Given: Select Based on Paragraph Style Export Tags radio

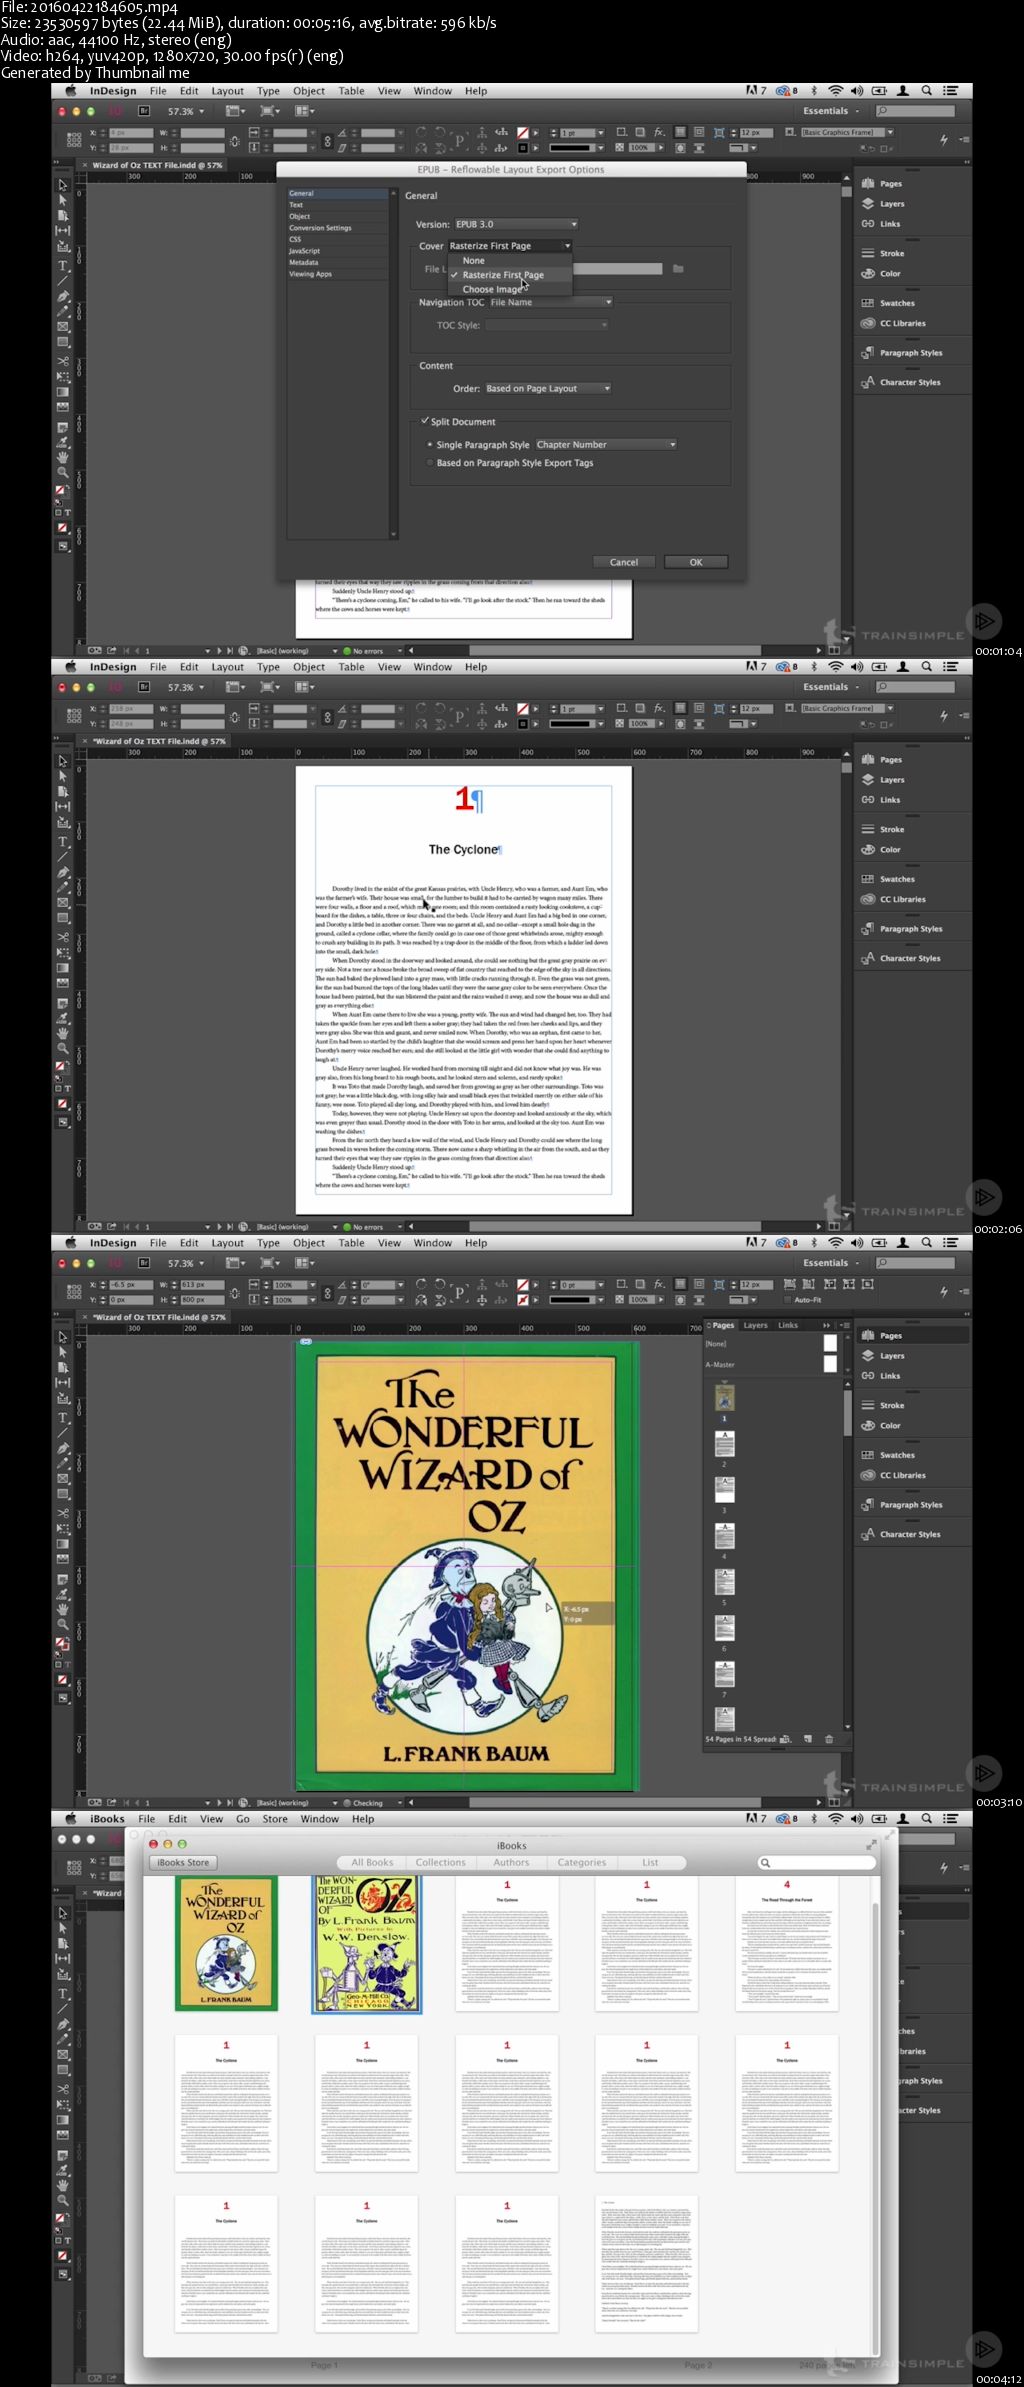Looking at the screenshot, I should [x=430, y=463].
